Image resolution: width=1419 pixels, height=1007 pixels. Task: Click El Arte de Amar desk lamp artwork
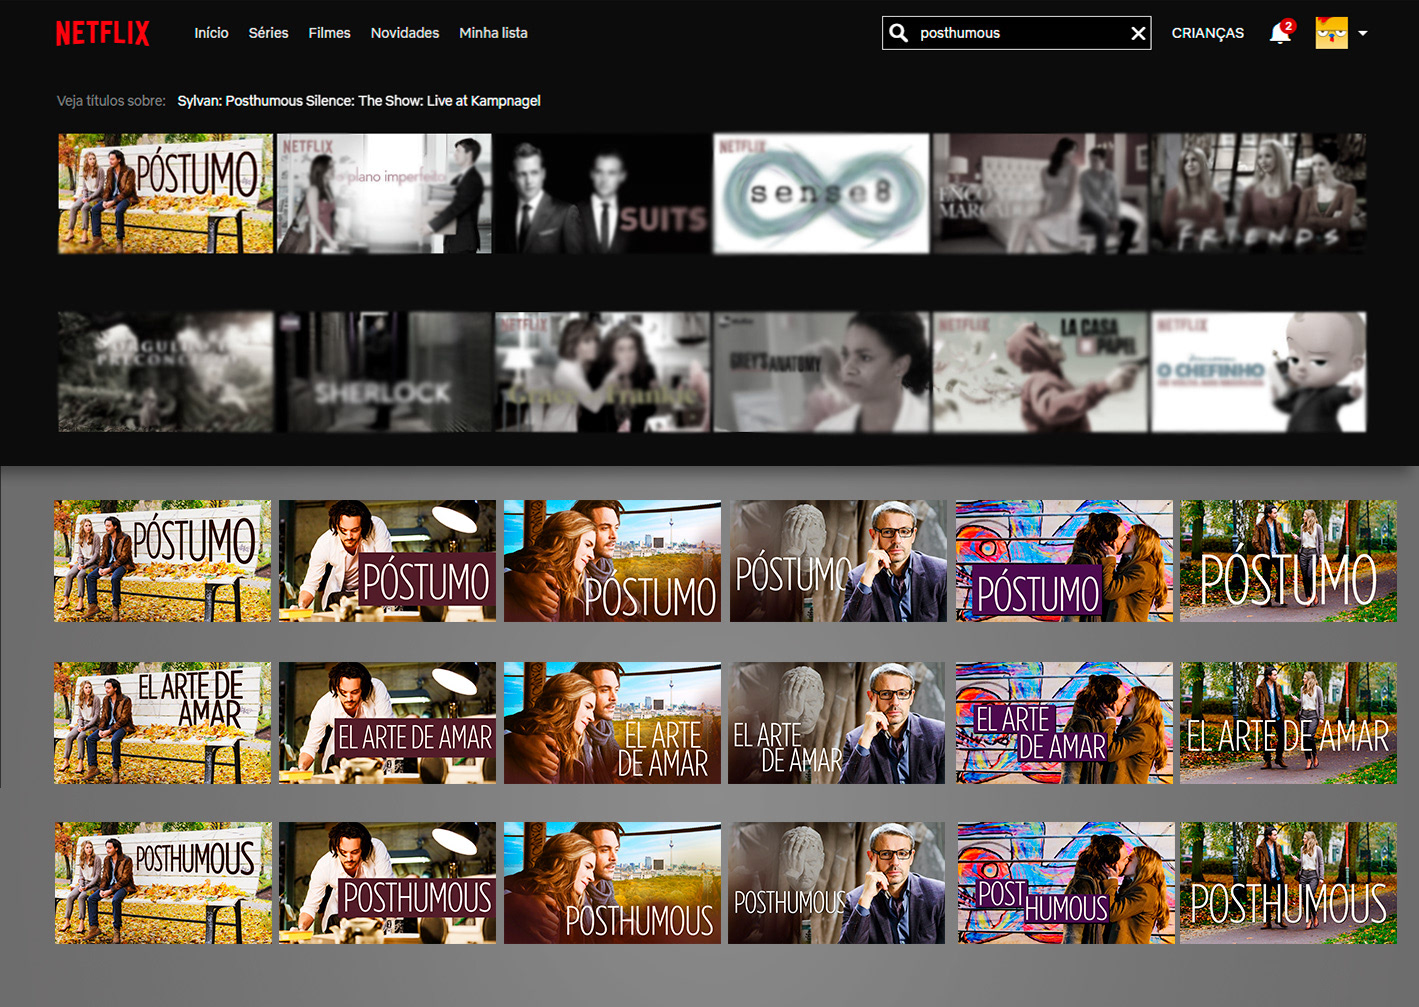(x=387, y=723)
